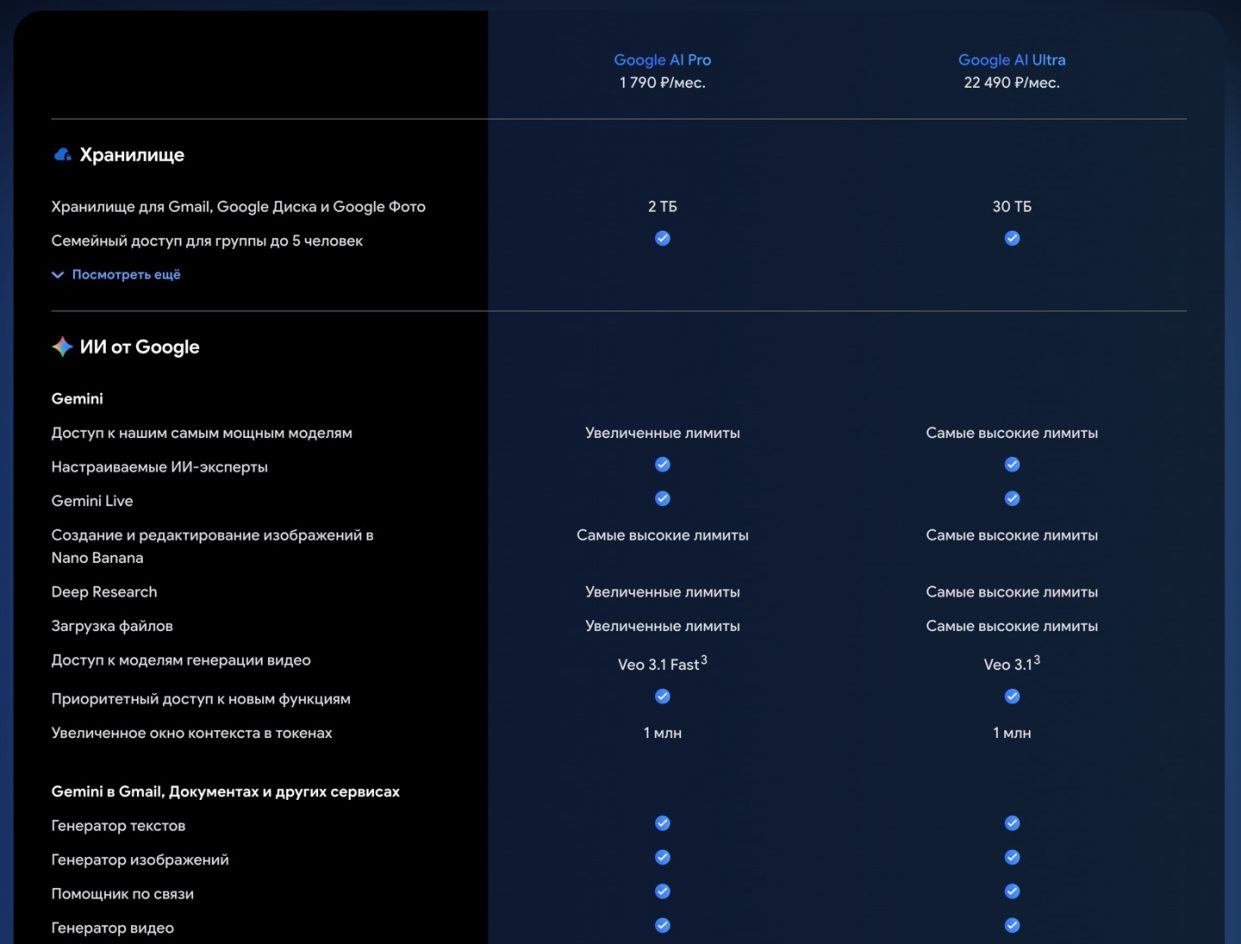Screen dimensions: 1241x944
Task: Click the Pro price 1 790 ₽/мес.
Action: (x=662, y=83)
